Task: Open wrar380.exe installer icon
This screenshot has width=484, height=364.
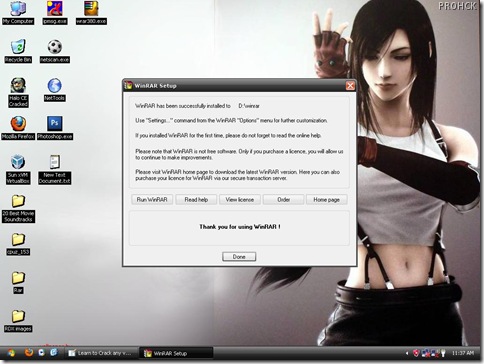Action: pos(91,13)
